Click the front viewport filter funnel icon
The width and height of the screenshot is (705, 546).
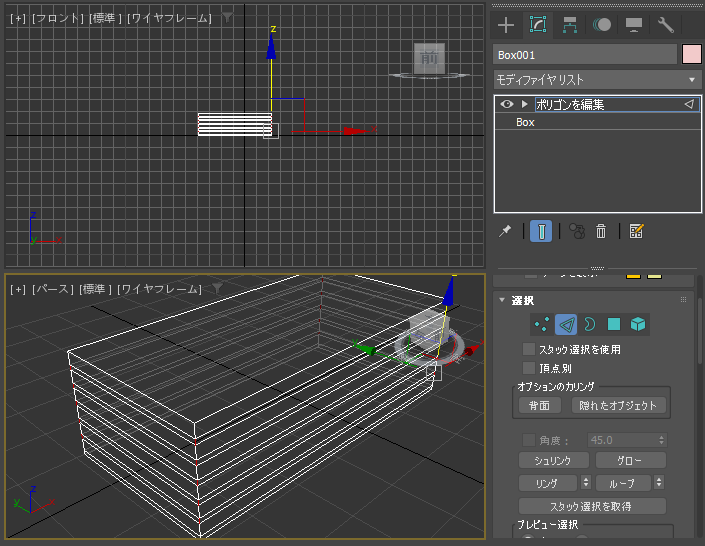coord(227,18)
